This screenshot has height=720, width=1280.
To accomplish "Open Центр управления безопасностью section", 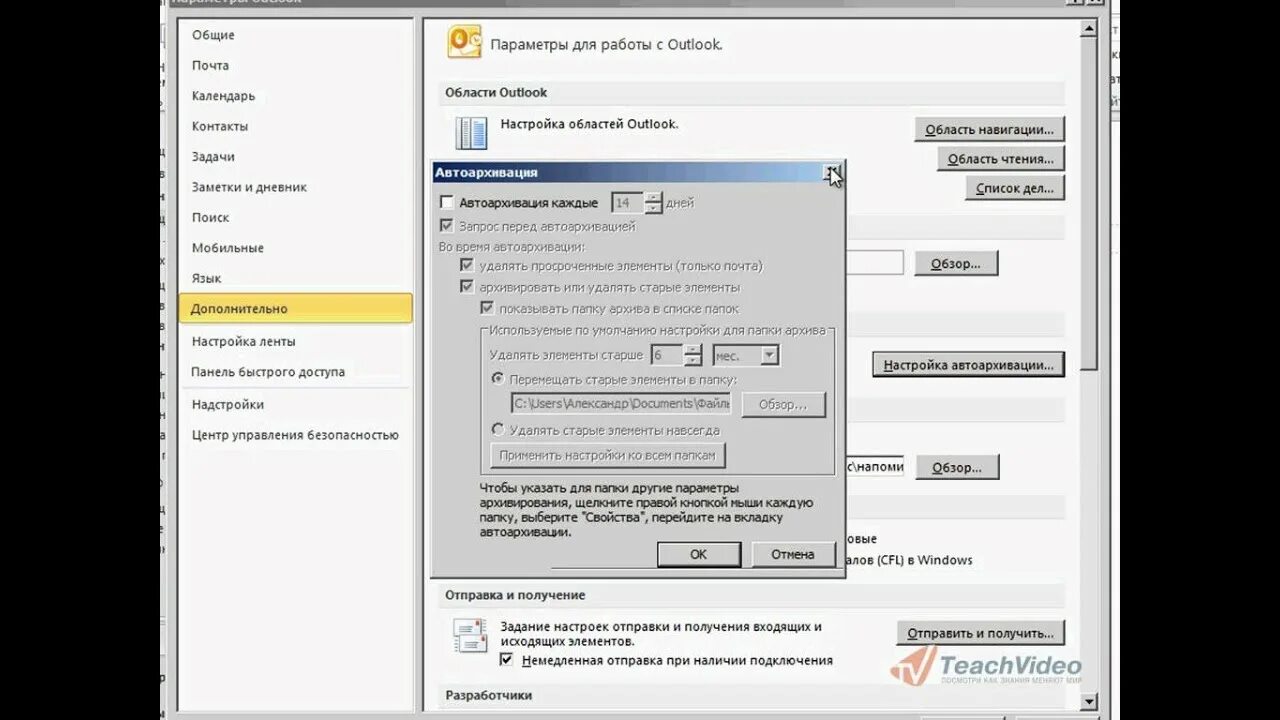I will 296,434.
